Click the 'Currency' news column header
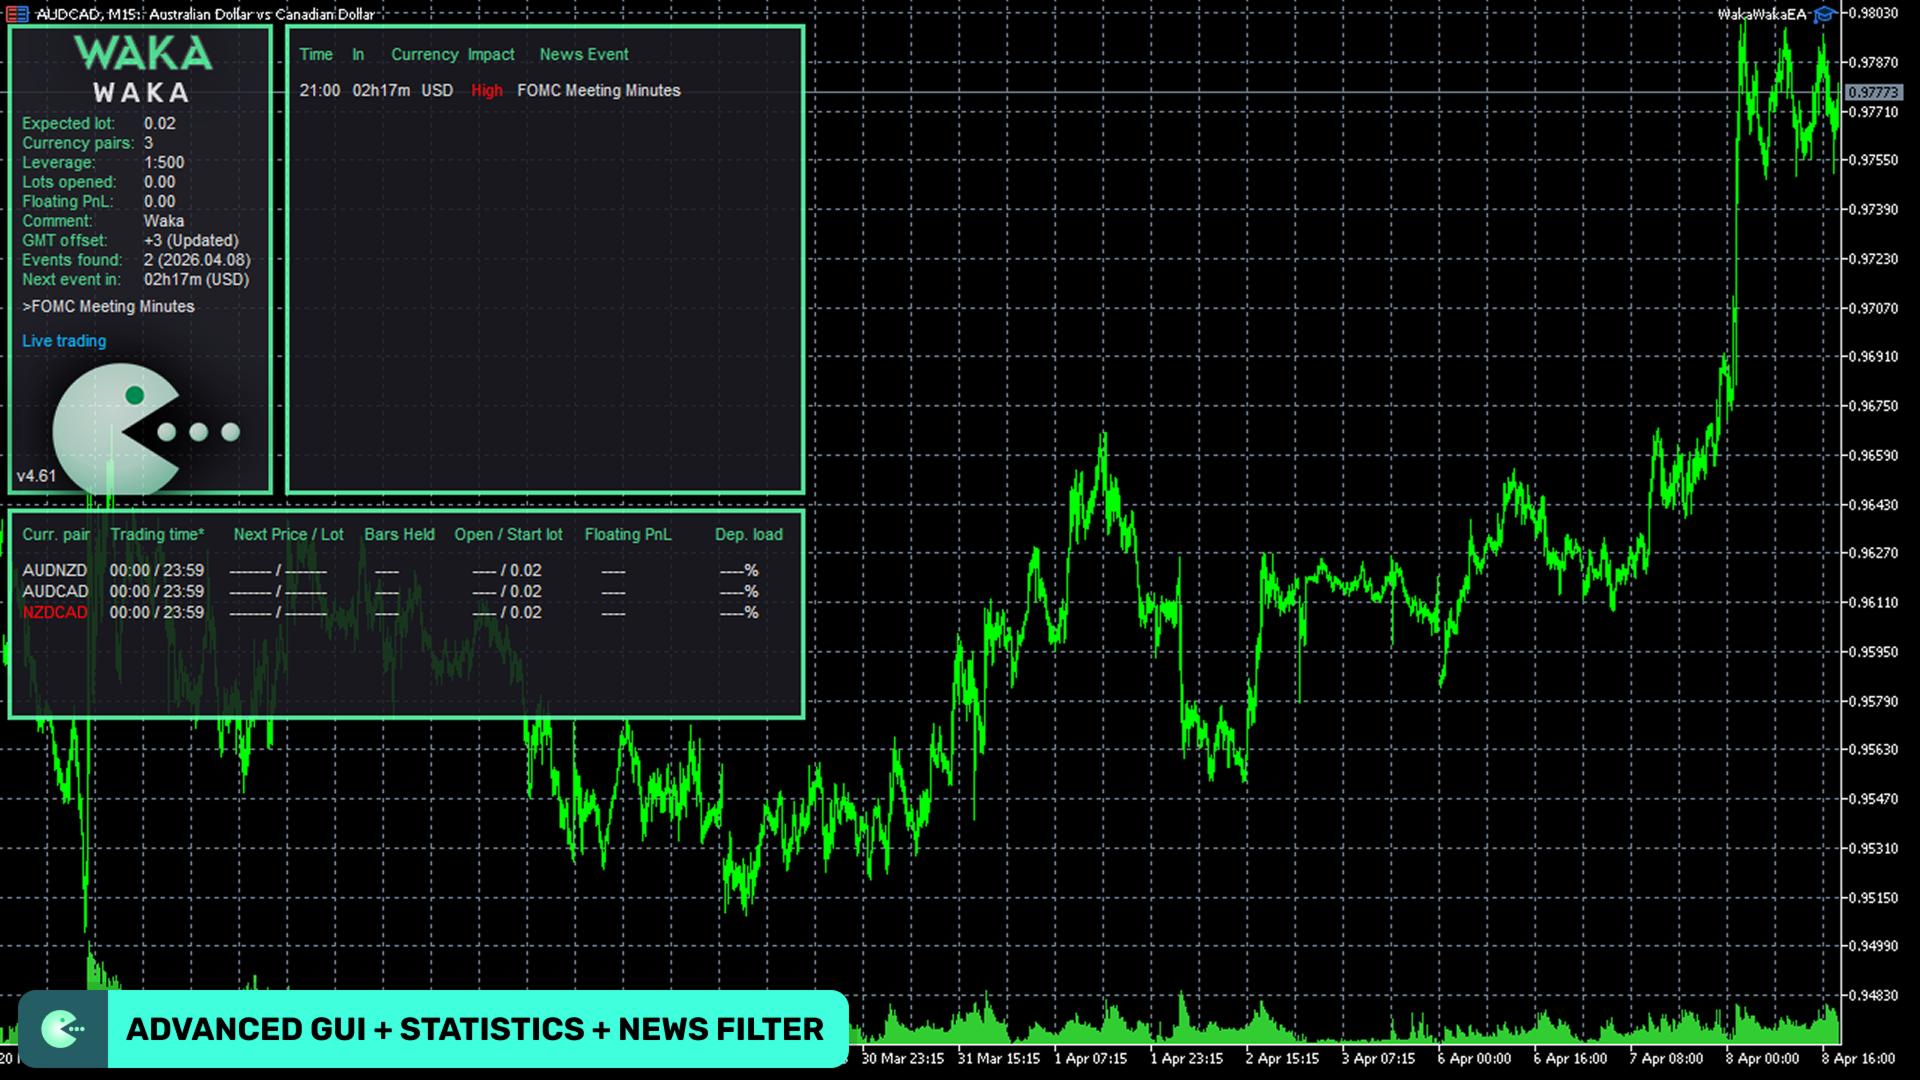This screenshot has height=1080, width=1920. [425, 55]
